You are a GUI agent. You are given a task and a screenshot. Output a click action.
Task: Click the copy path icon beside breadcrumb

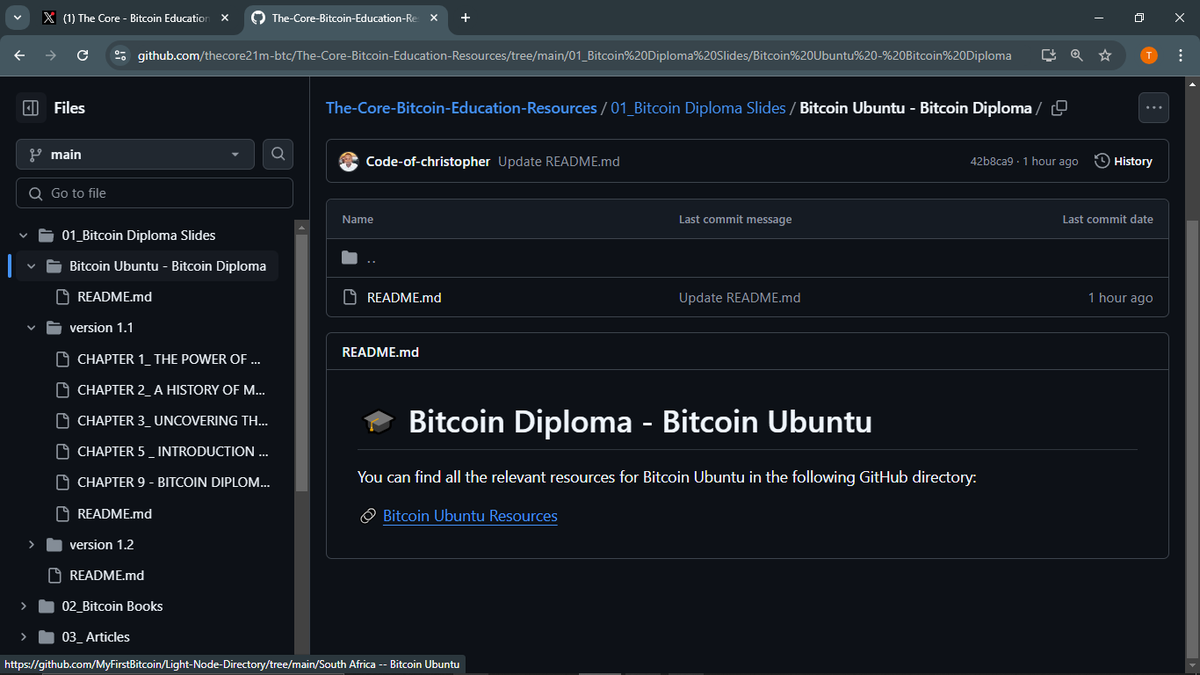[x=1059, y=108]
